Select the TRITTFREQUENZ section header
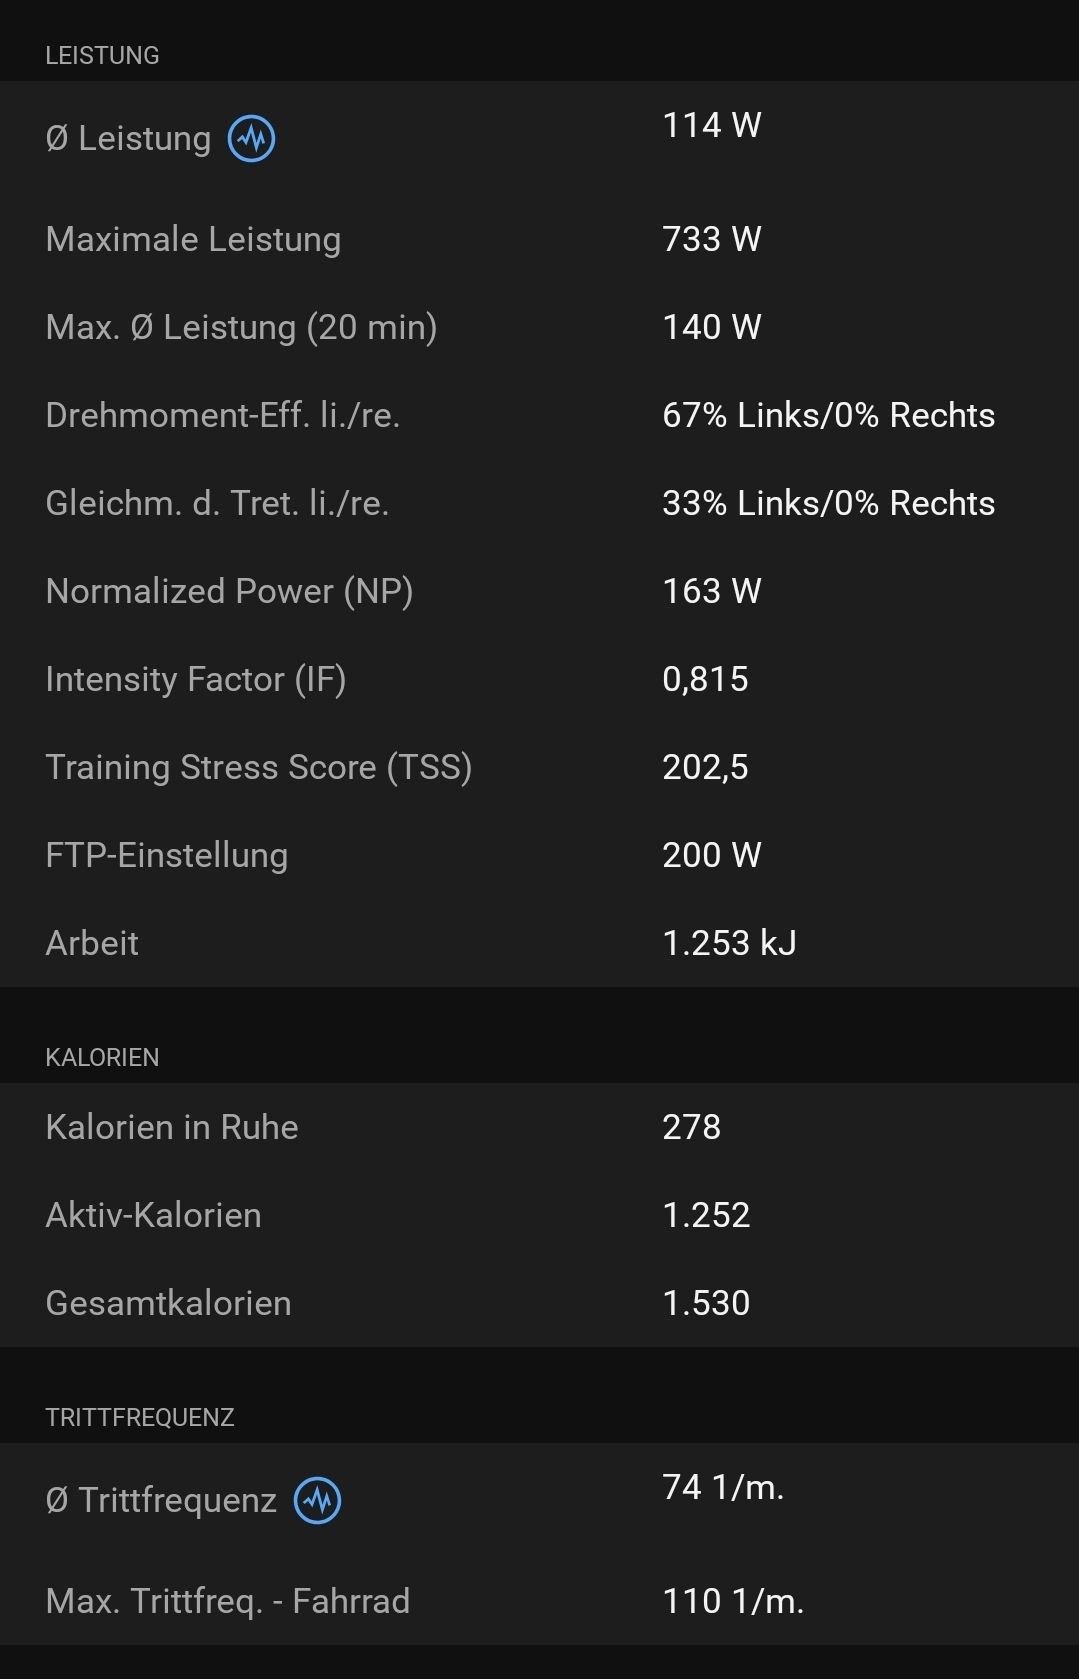 tap(140, 1417)
